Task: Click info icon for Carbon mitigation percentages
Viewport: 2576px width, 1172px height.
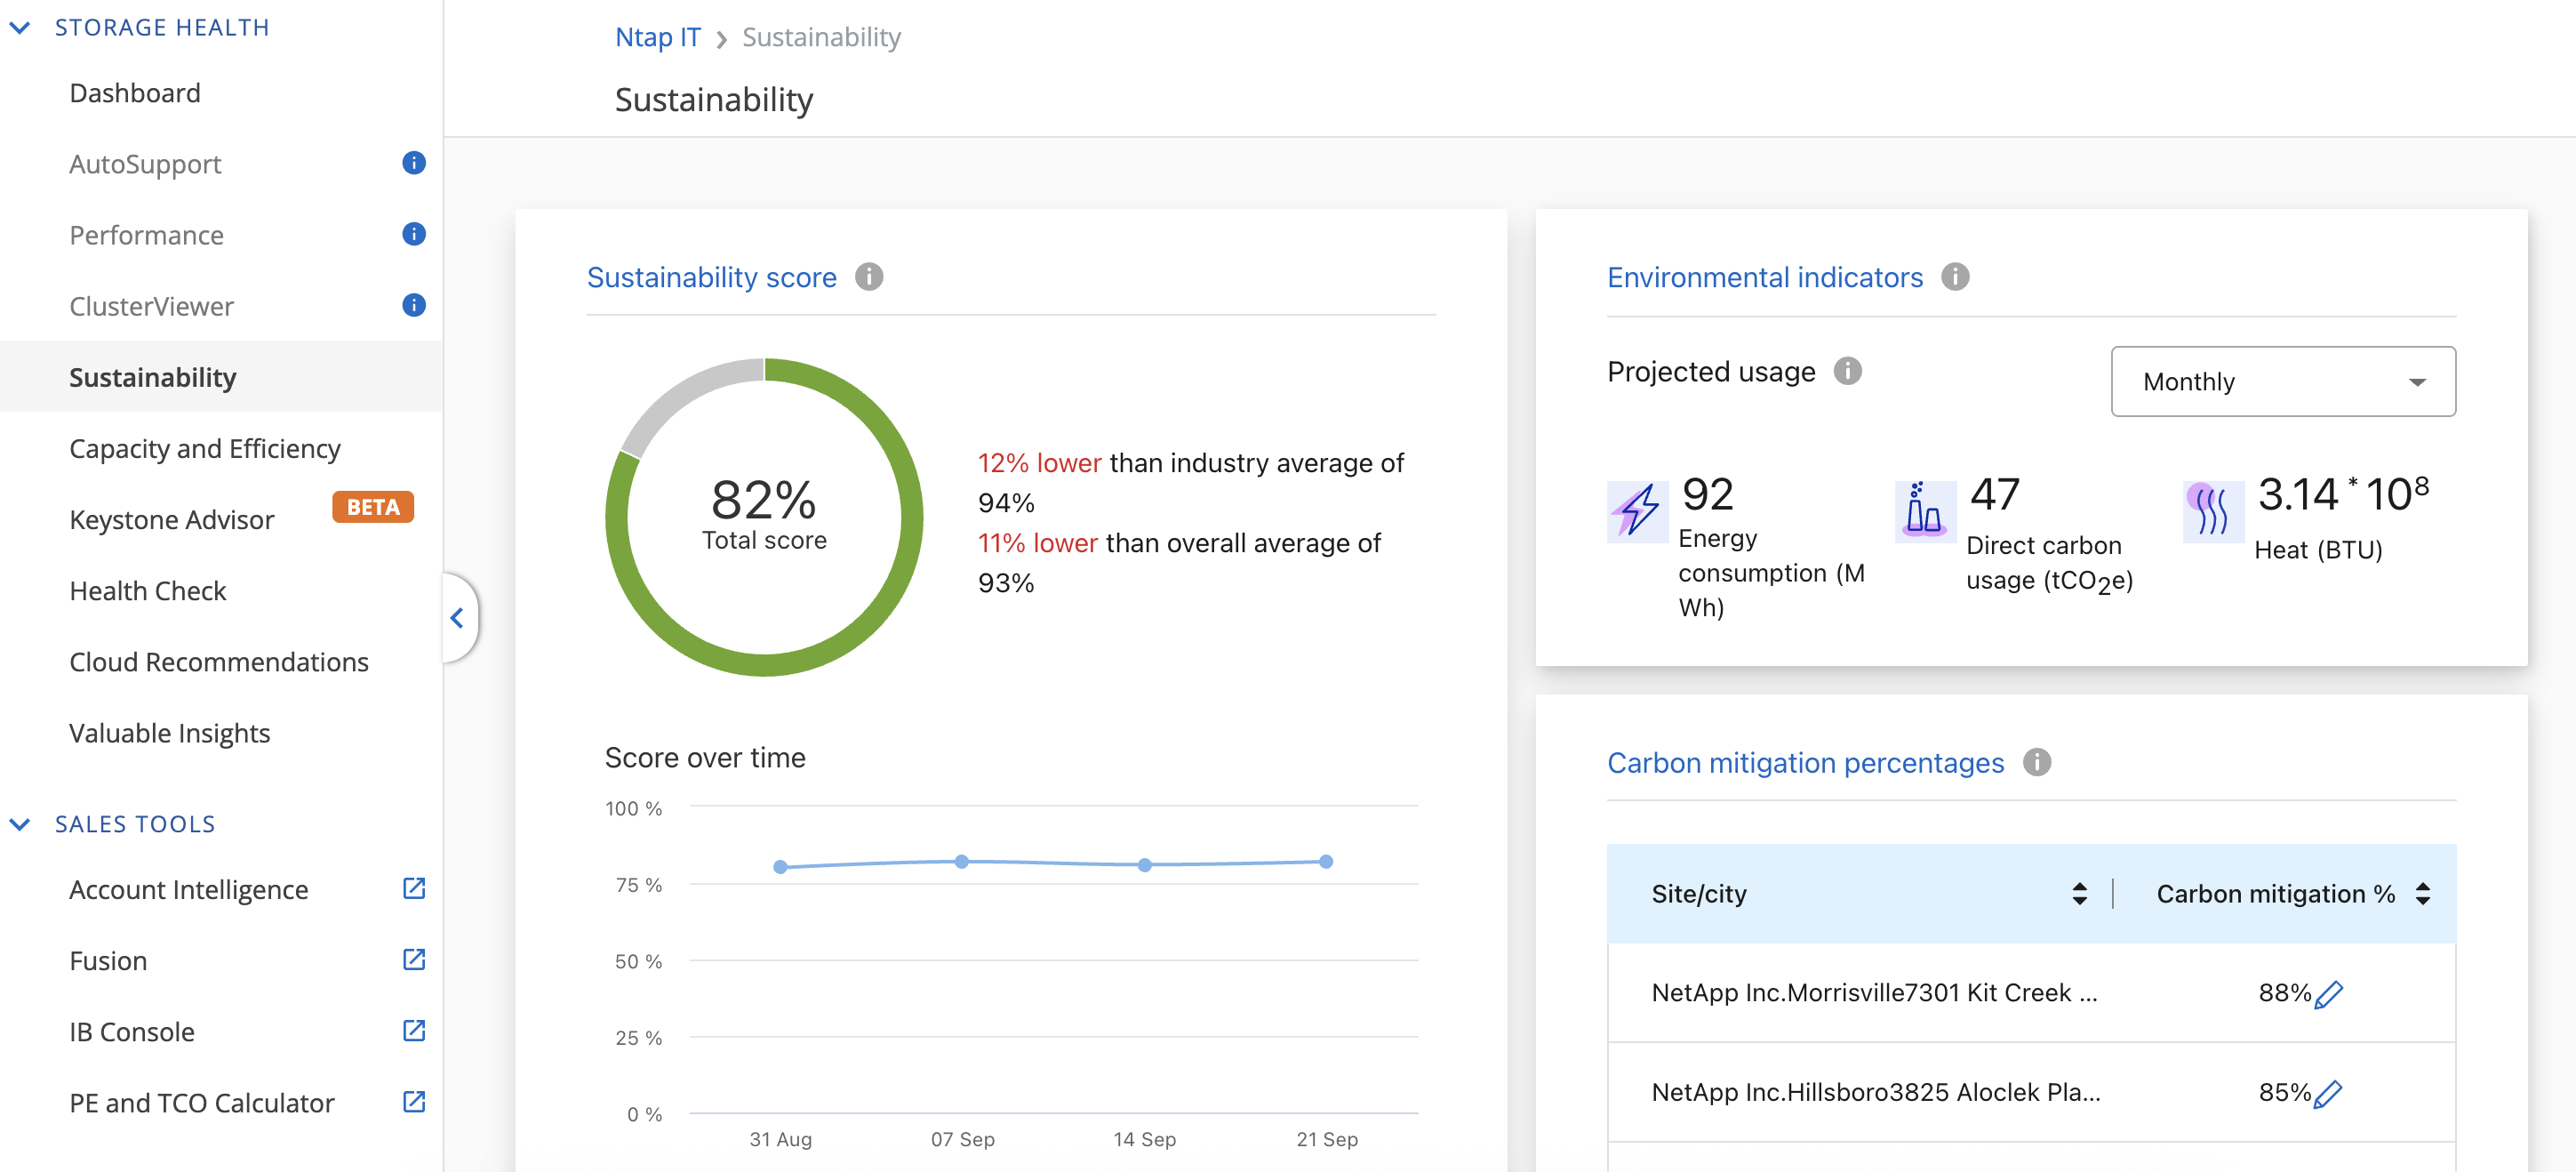Action: click(x=2036, y=763)
